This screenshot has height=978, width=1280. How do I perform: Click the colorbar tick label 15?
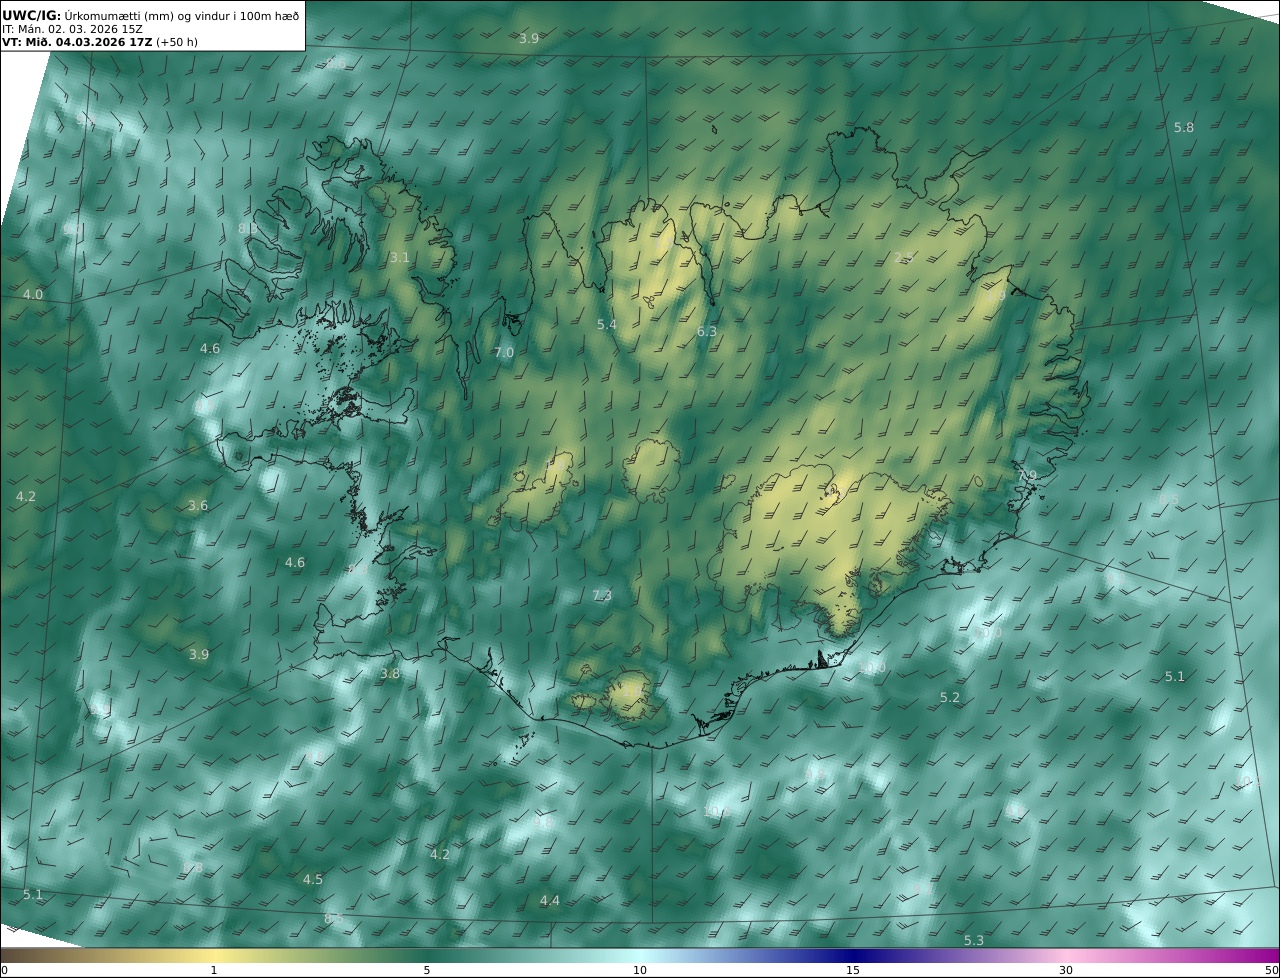[853, 970]
